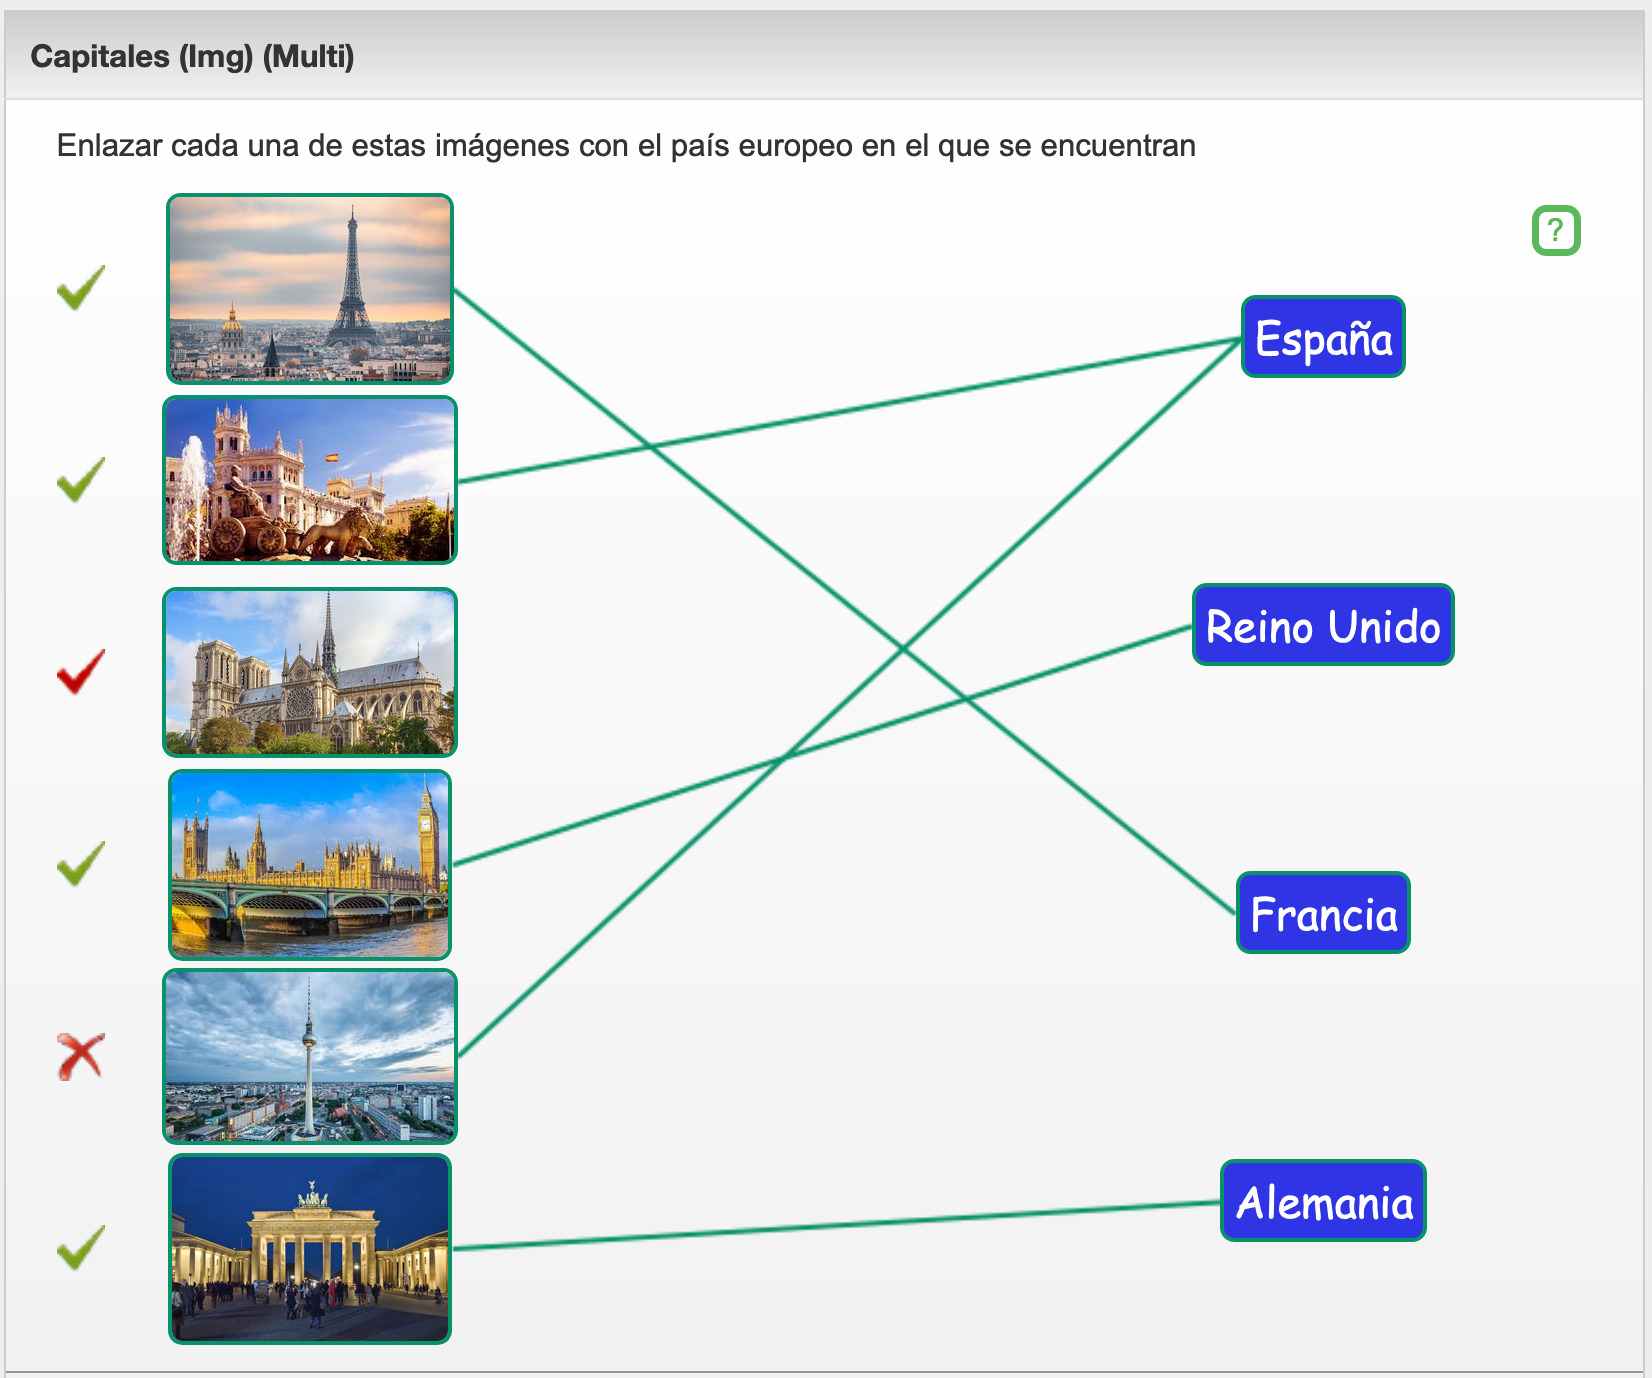
Task: Click the green checkmark beside Big Ben image
Action: (x=81, y=864)
